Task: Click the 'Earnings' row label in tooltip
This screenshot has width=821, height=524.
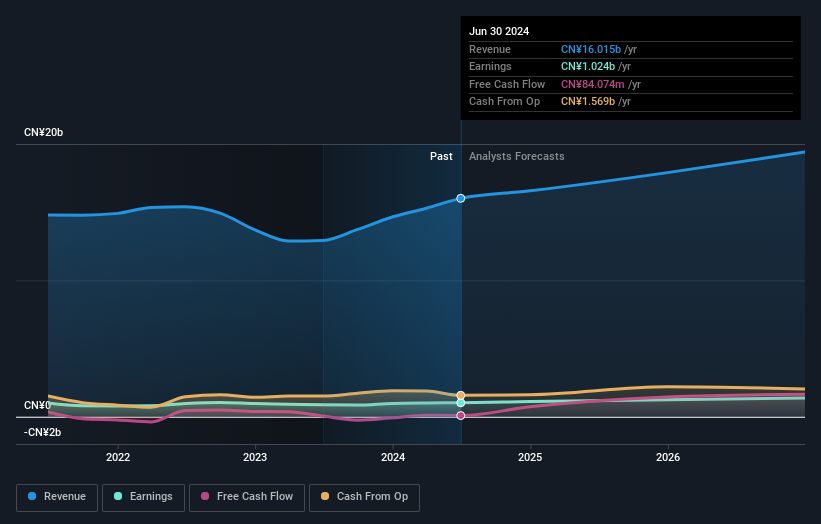Action: pyautogui.click(x=490, y=66)
